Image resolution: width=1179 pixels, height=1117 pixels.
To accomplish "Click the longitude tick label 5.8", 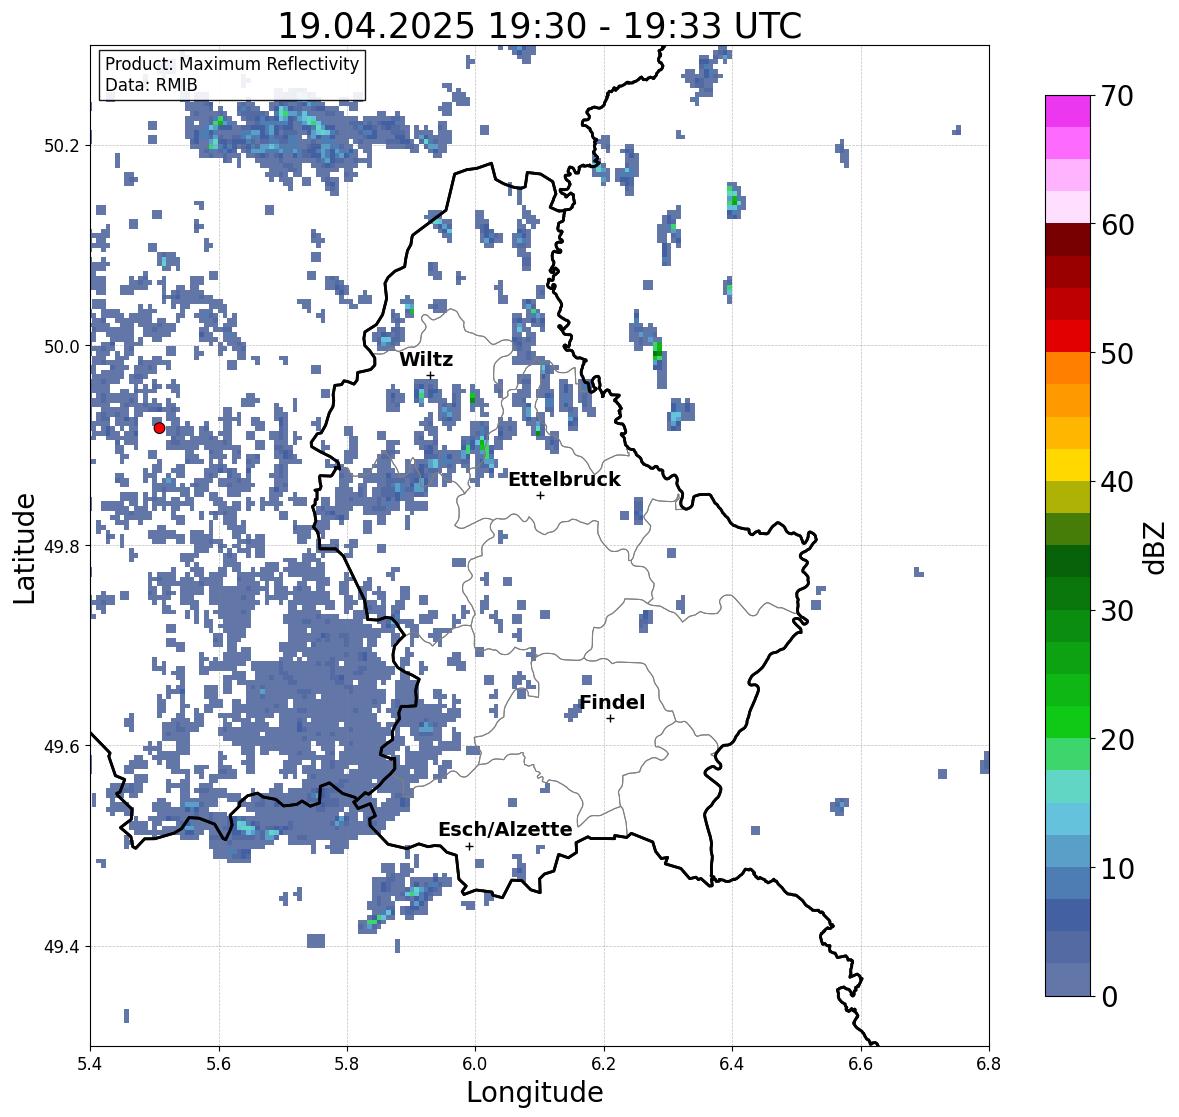I will coord(347,1063).
